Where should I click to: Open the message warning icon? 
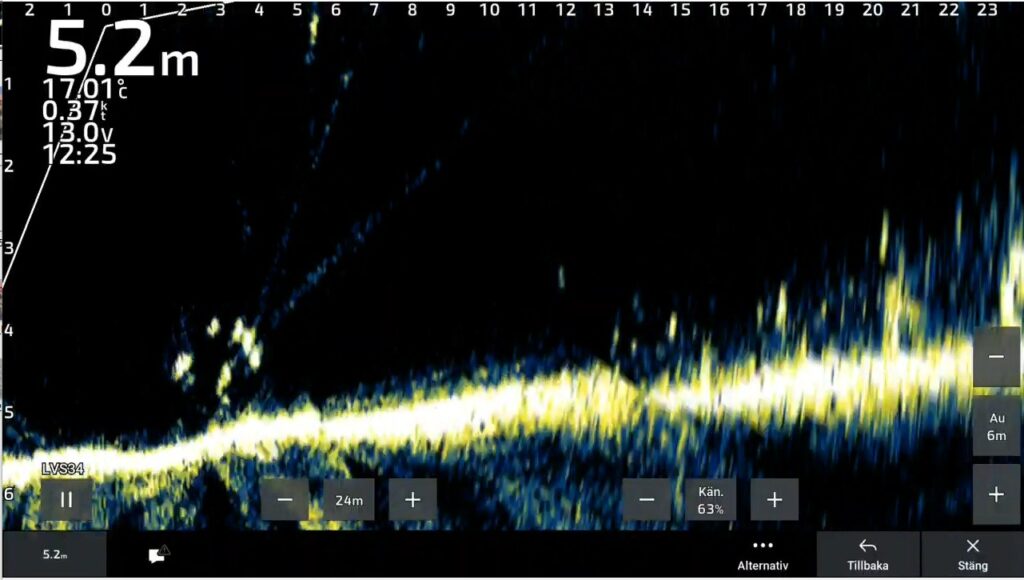tap(159, 554)
